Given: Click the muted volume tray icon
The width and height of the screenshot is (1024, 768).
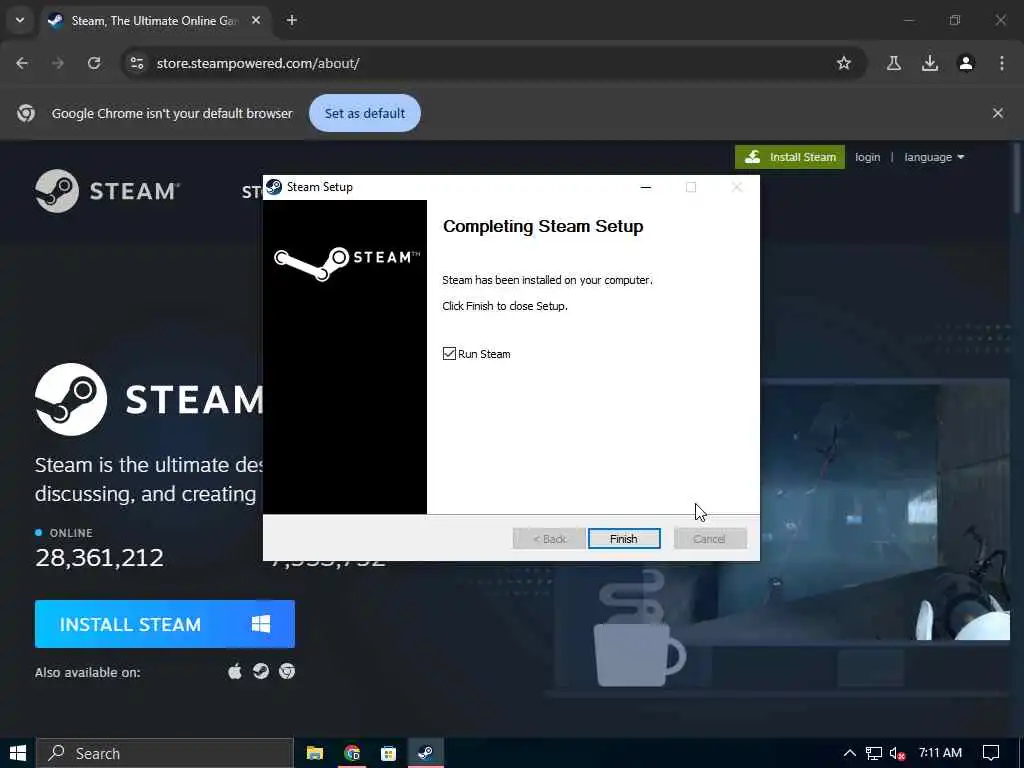Looking at the screenshot, I should click(897, 754).
